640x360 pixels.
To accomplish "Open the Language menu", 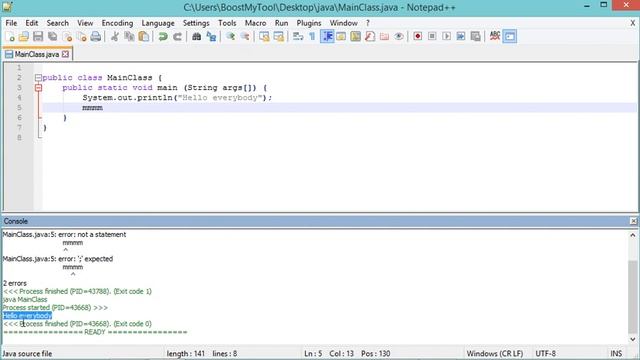I will (158, 23).
